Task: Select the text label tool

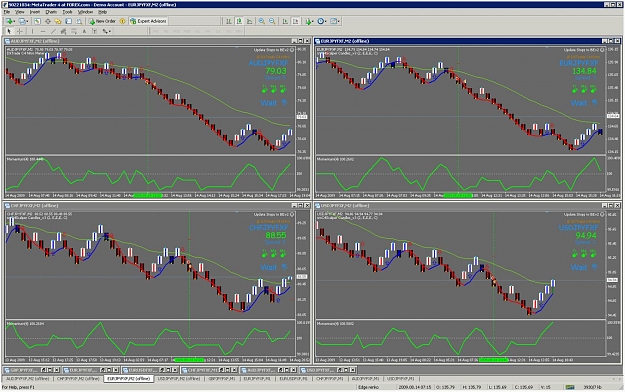Action: (x=94, y=31)
